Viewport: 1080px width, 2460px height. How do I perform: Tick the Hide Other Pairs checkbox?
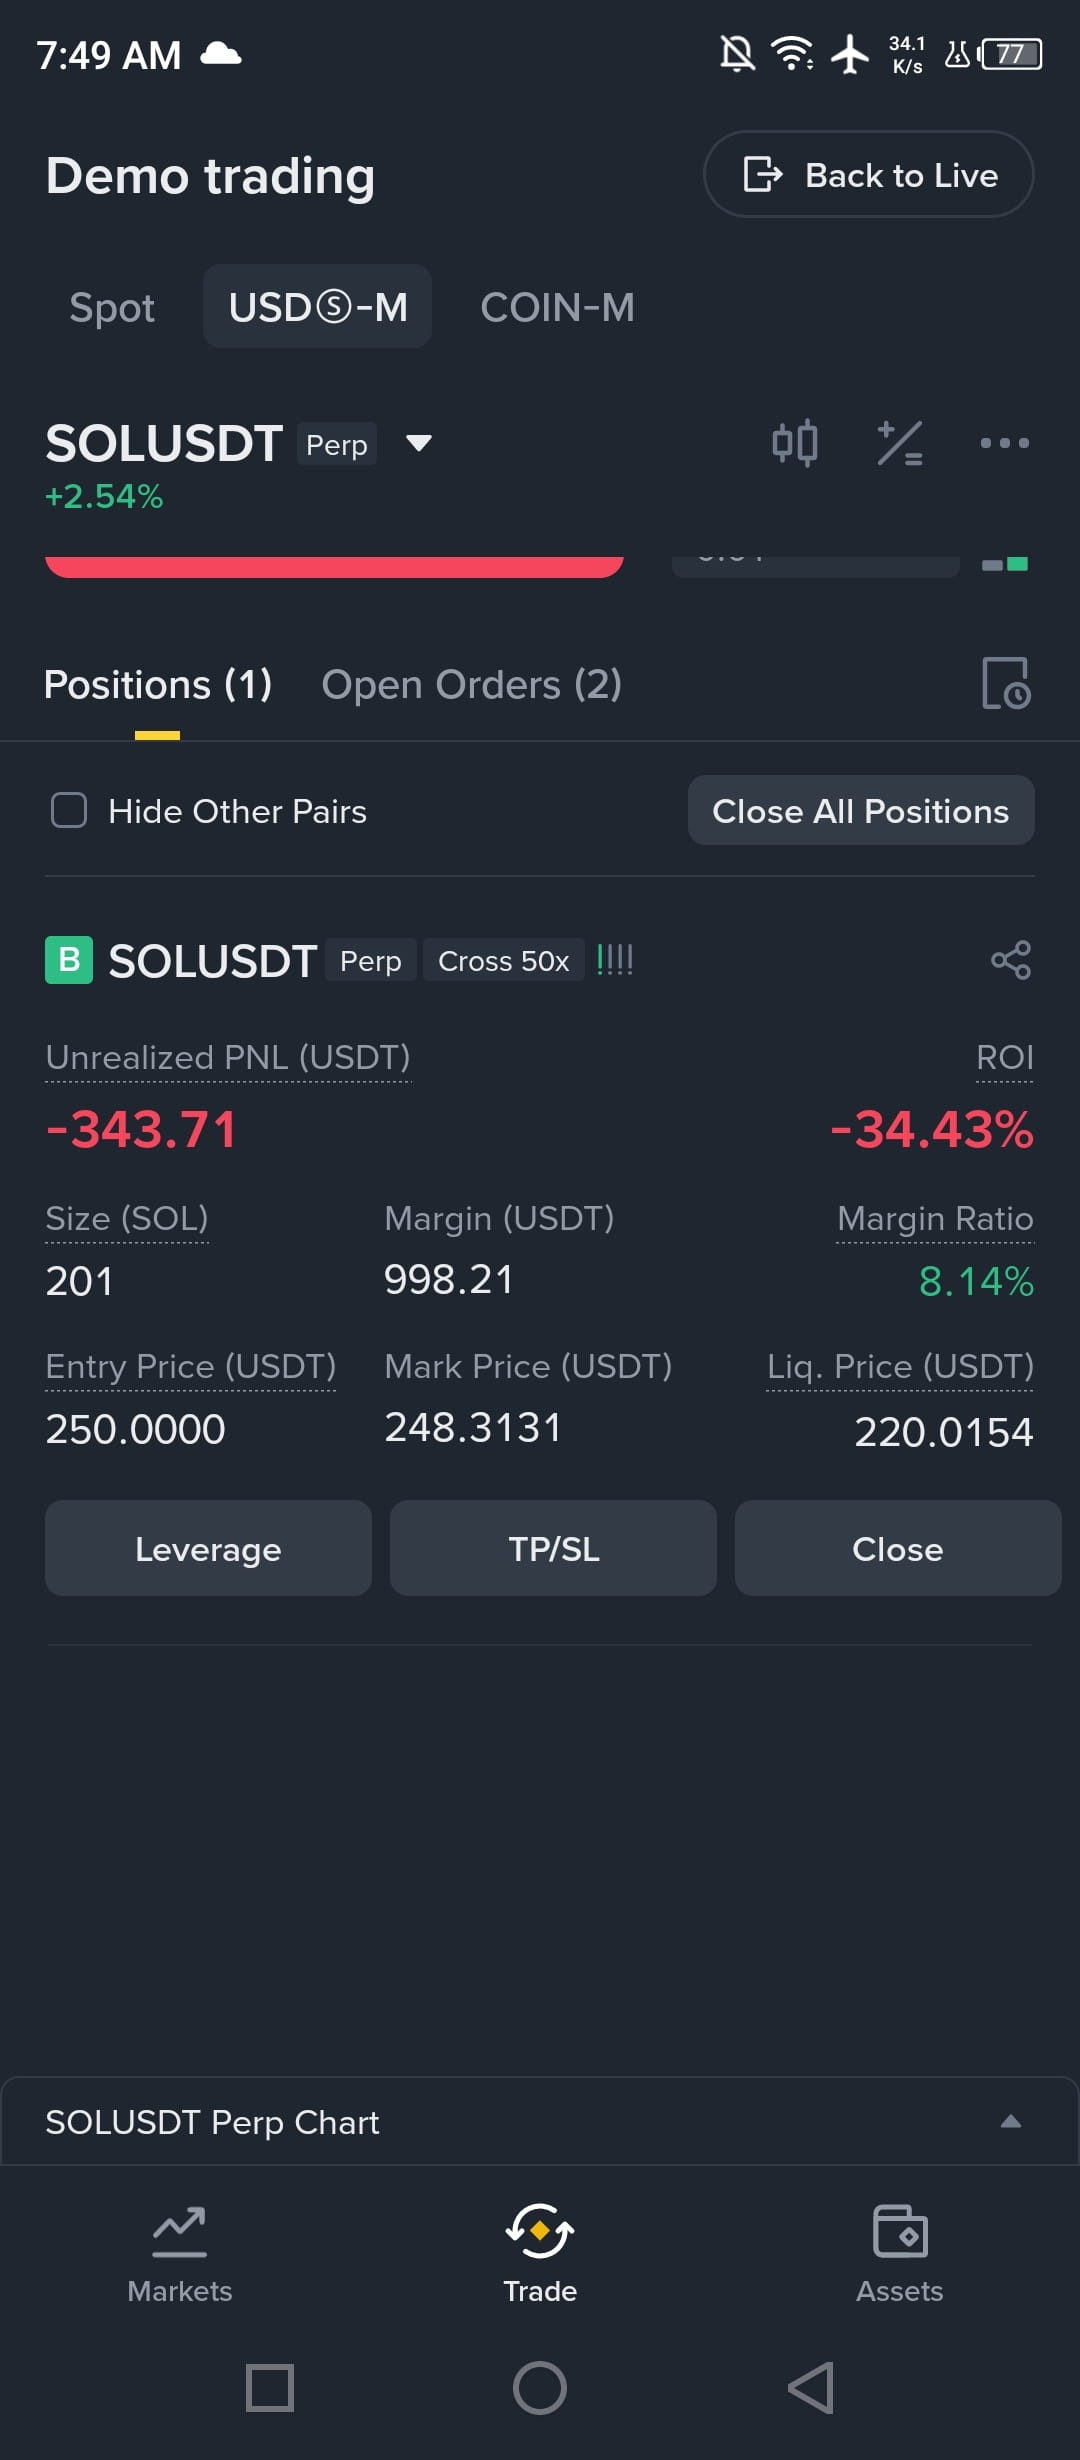pyautogui.click(x=69, y=810)
